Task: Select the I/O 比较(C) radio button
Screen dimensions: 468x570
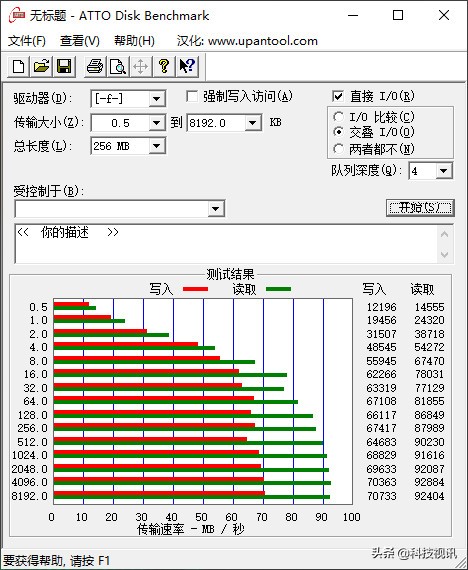Action: pos(338,117)
